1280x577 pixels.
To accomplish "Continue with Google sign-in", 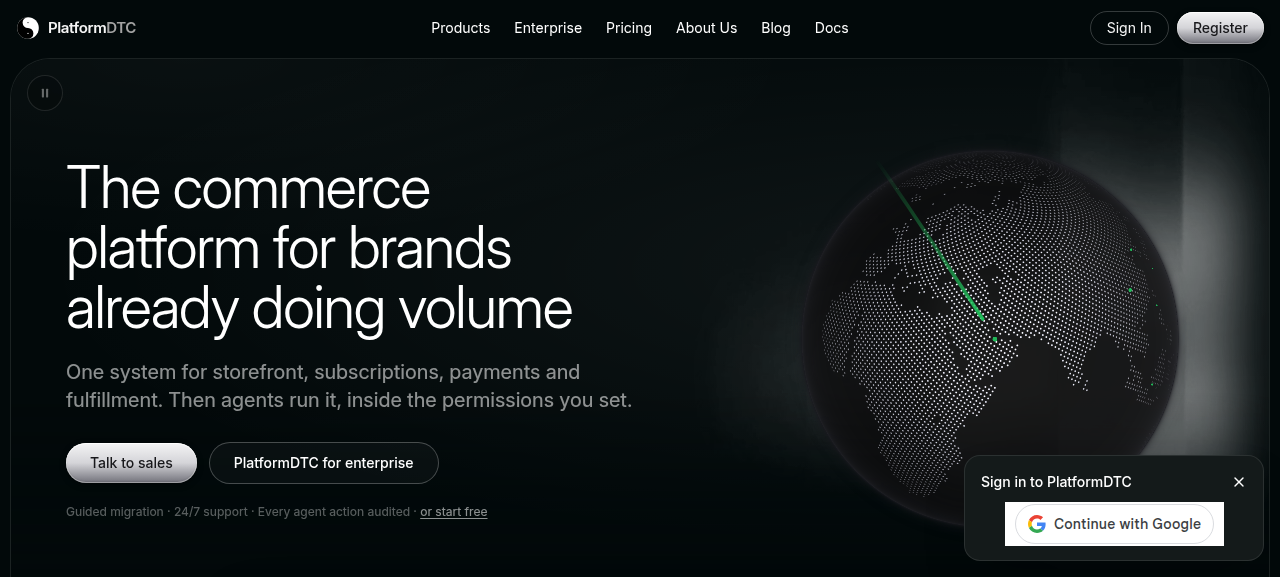I will click(1114, 524).
